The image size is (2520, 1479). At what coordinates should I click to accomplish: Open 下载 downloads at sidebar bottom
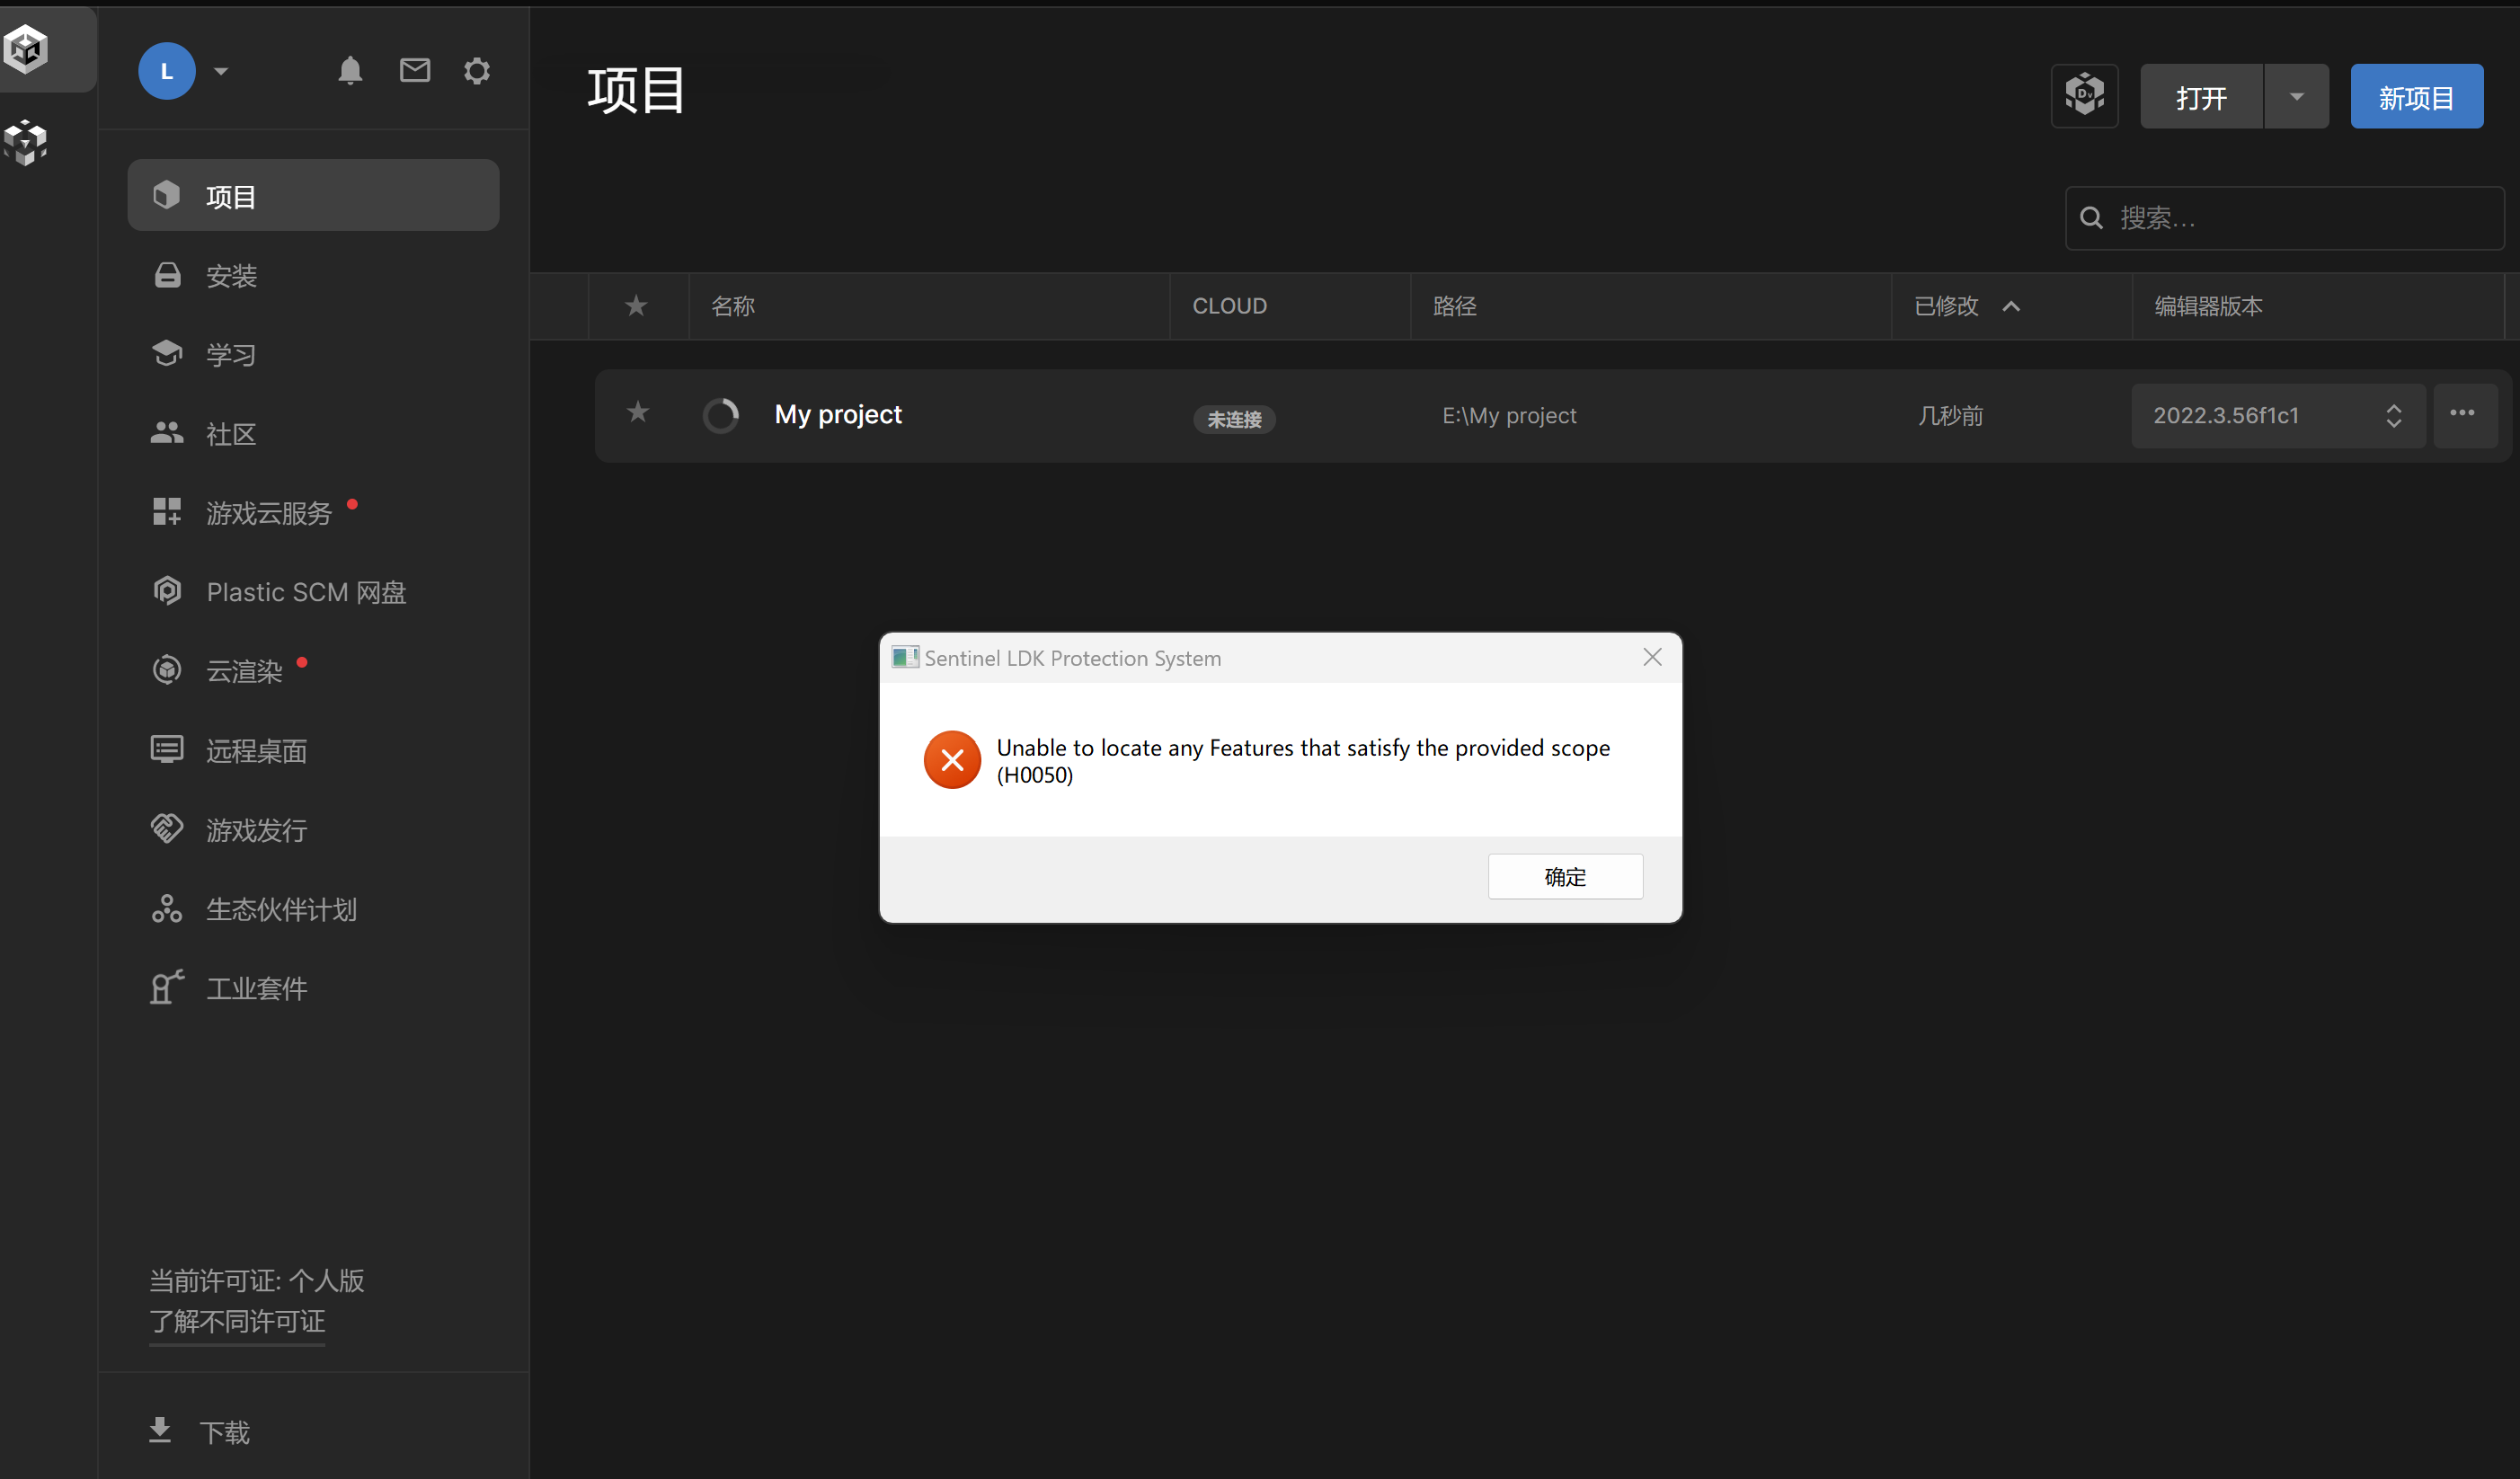coord(200,1431)
